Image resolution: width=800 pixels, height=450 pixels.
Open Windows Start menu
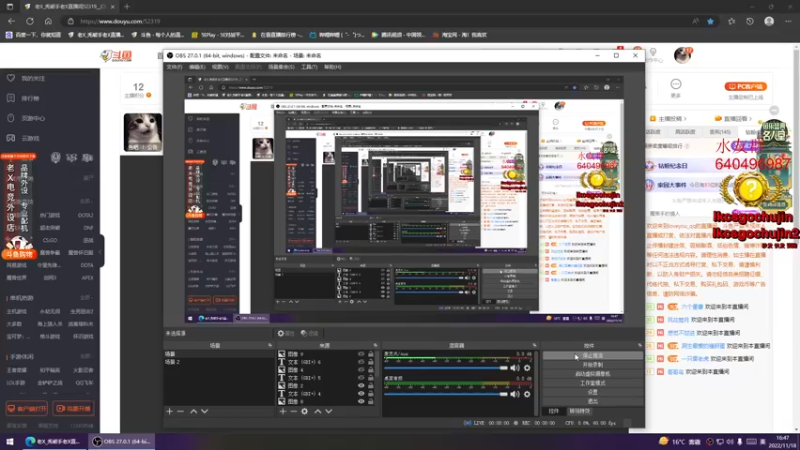[10, 441]
